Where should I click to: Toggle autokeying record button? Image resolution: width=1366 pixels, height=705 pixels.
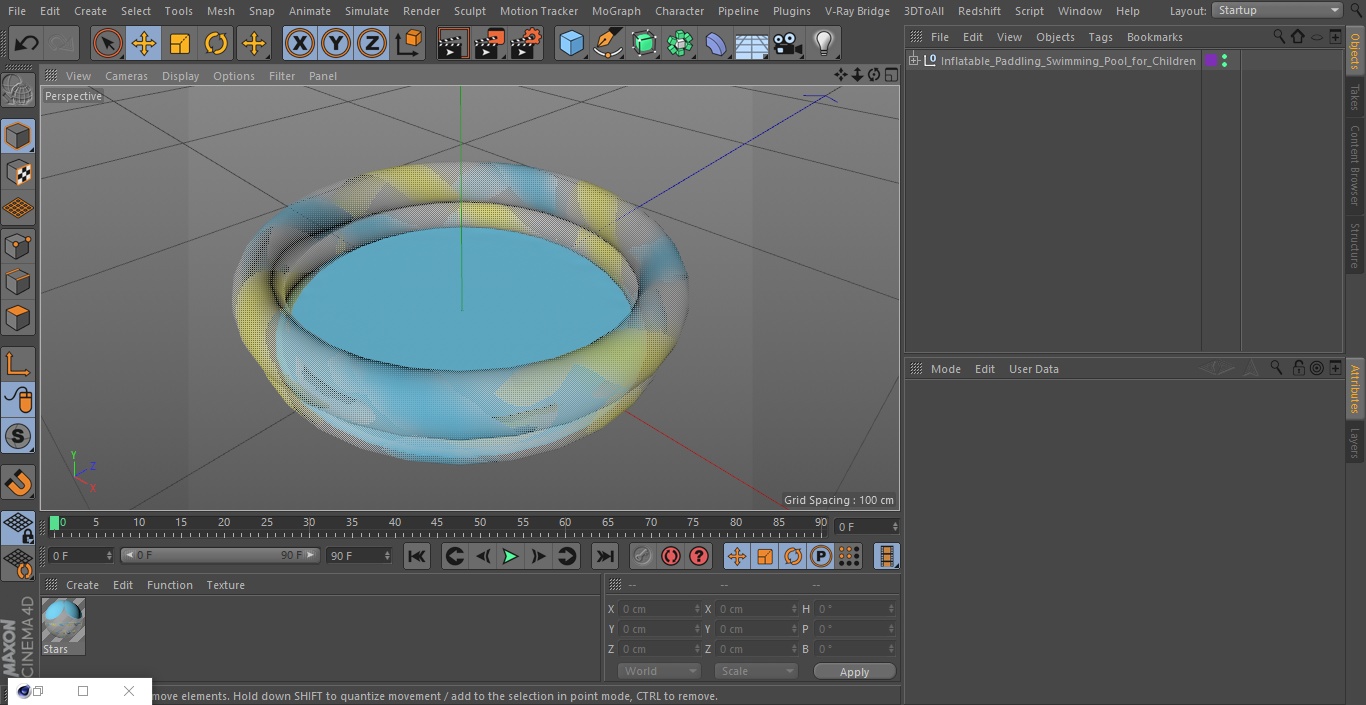click(671, 556)
